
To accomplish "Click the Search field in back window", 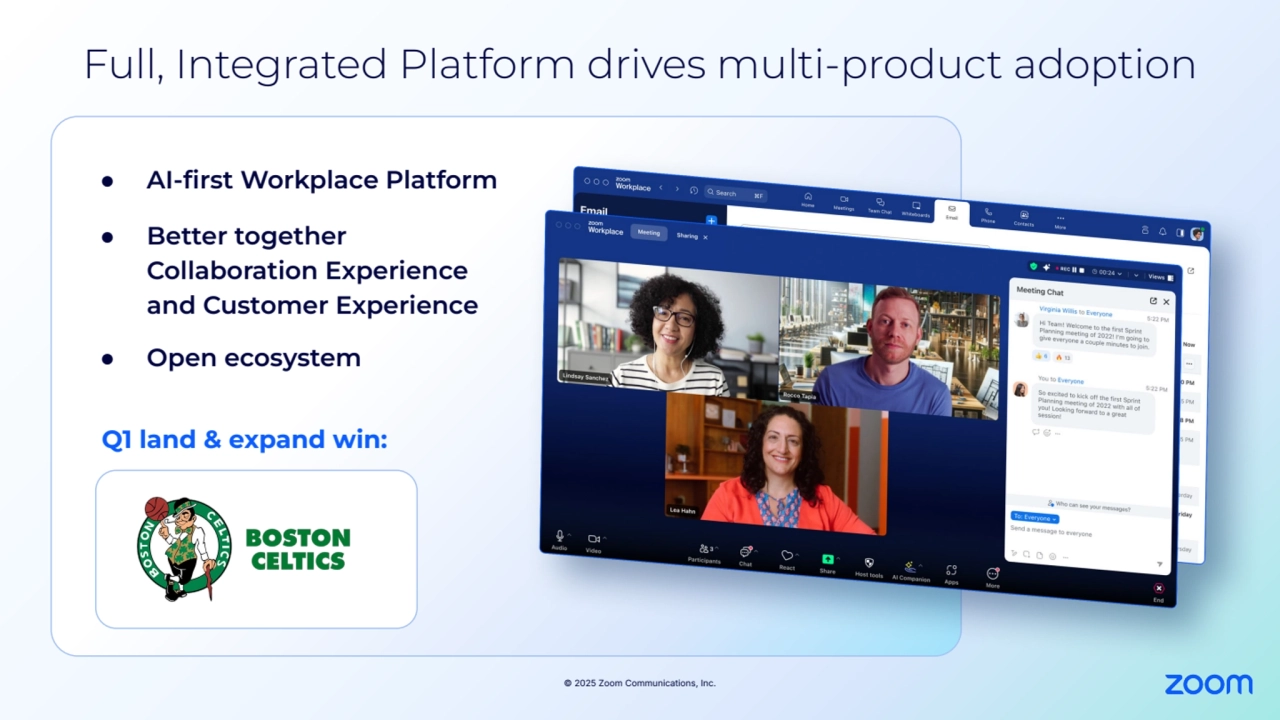I will (x=735, y=193).
